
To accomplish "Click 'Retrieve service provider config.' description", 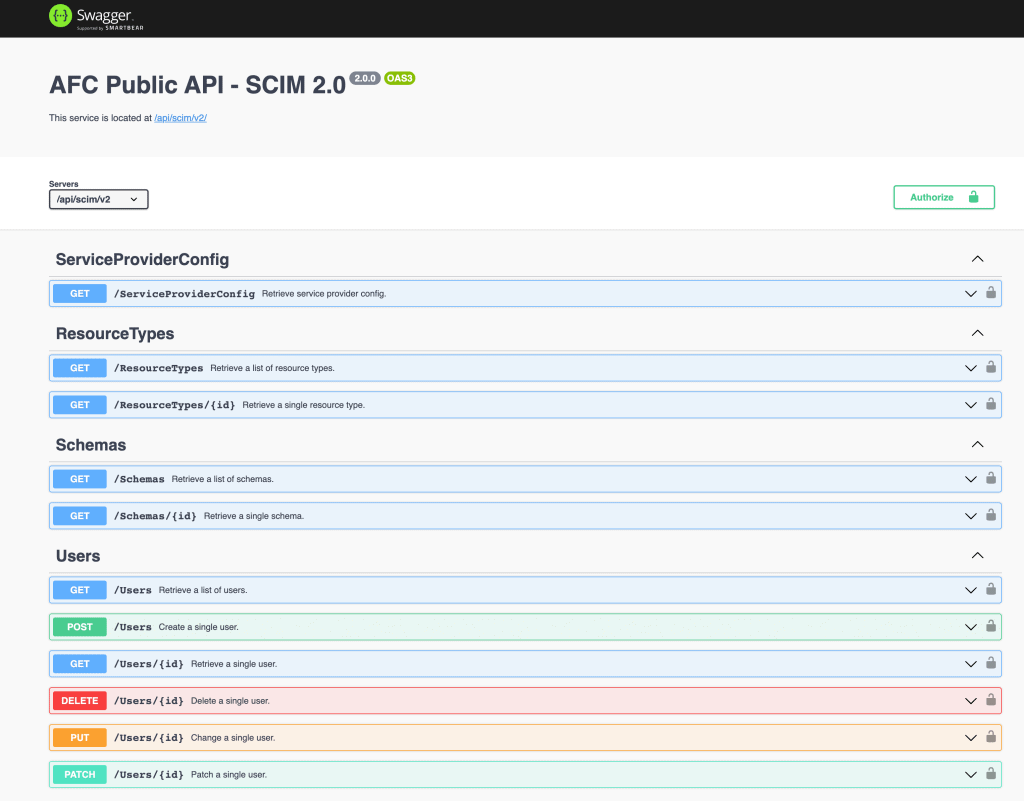I will point(324,294).
